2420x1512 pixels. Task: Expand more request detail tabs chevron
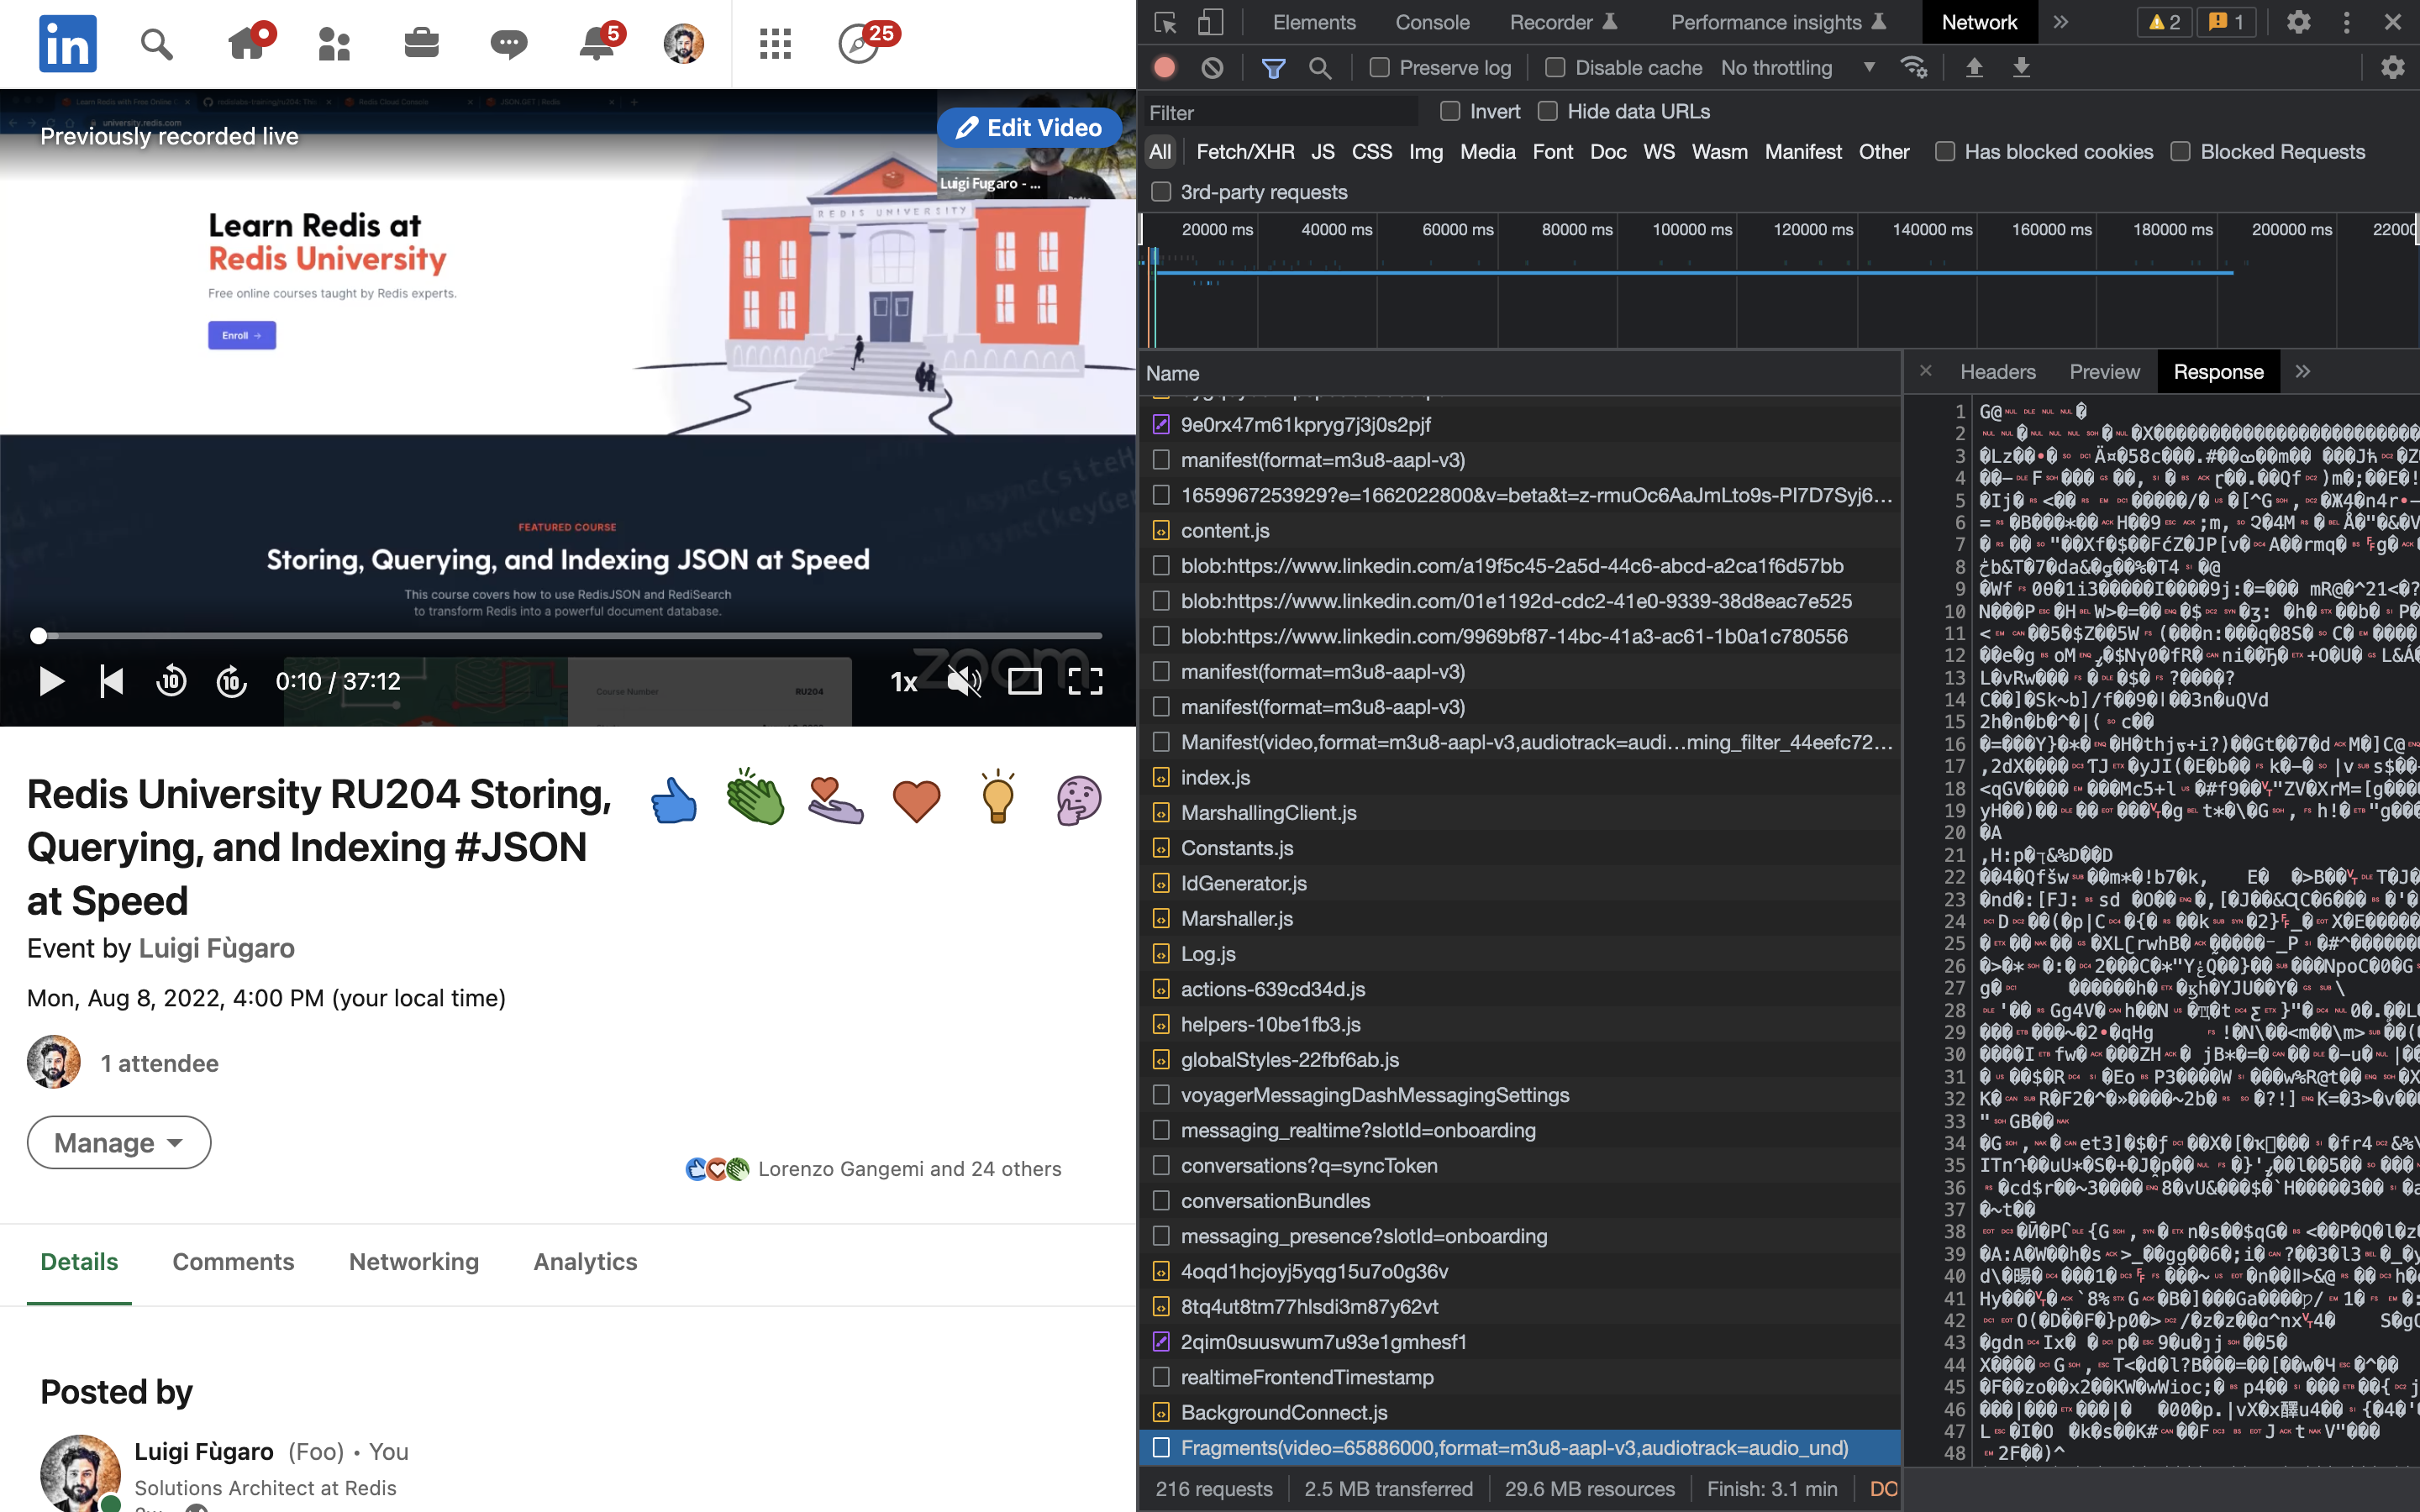point(2303,372)
